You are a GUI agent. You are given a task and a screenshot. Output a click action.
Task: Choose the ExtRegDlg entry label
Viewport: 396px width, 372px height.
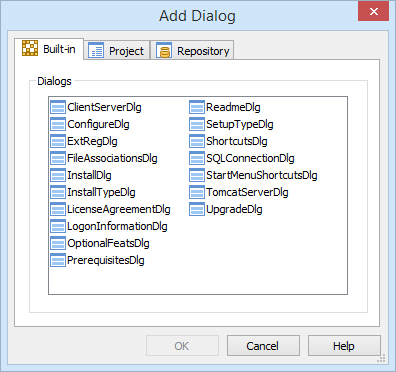92,141
